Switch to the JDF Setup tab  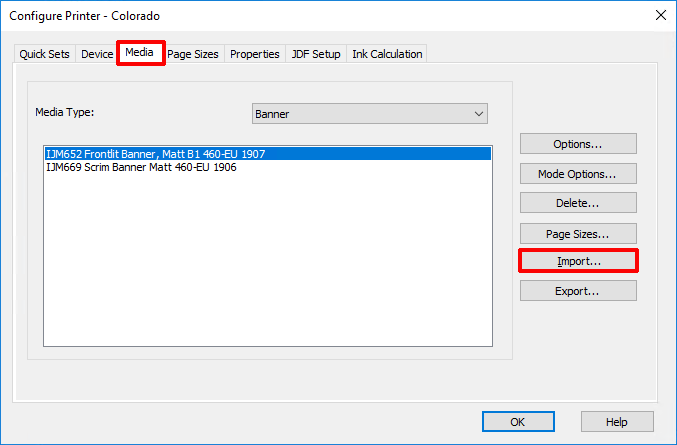pos(316,54)
